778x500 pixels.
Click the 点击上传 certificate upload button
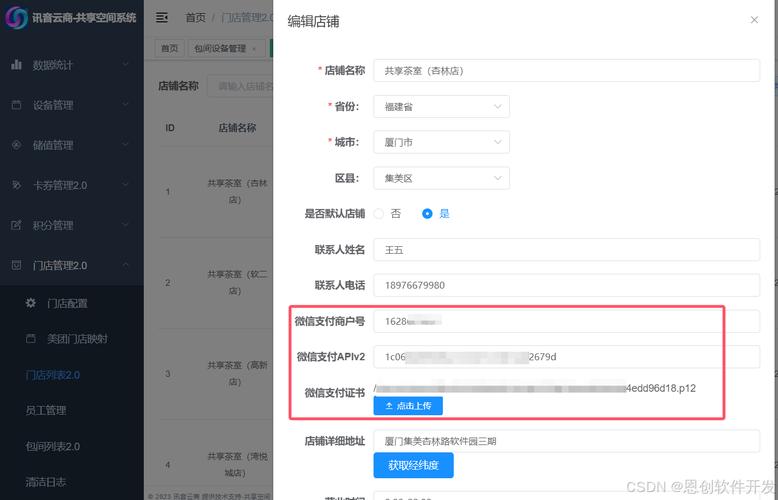tap(408, 406)
